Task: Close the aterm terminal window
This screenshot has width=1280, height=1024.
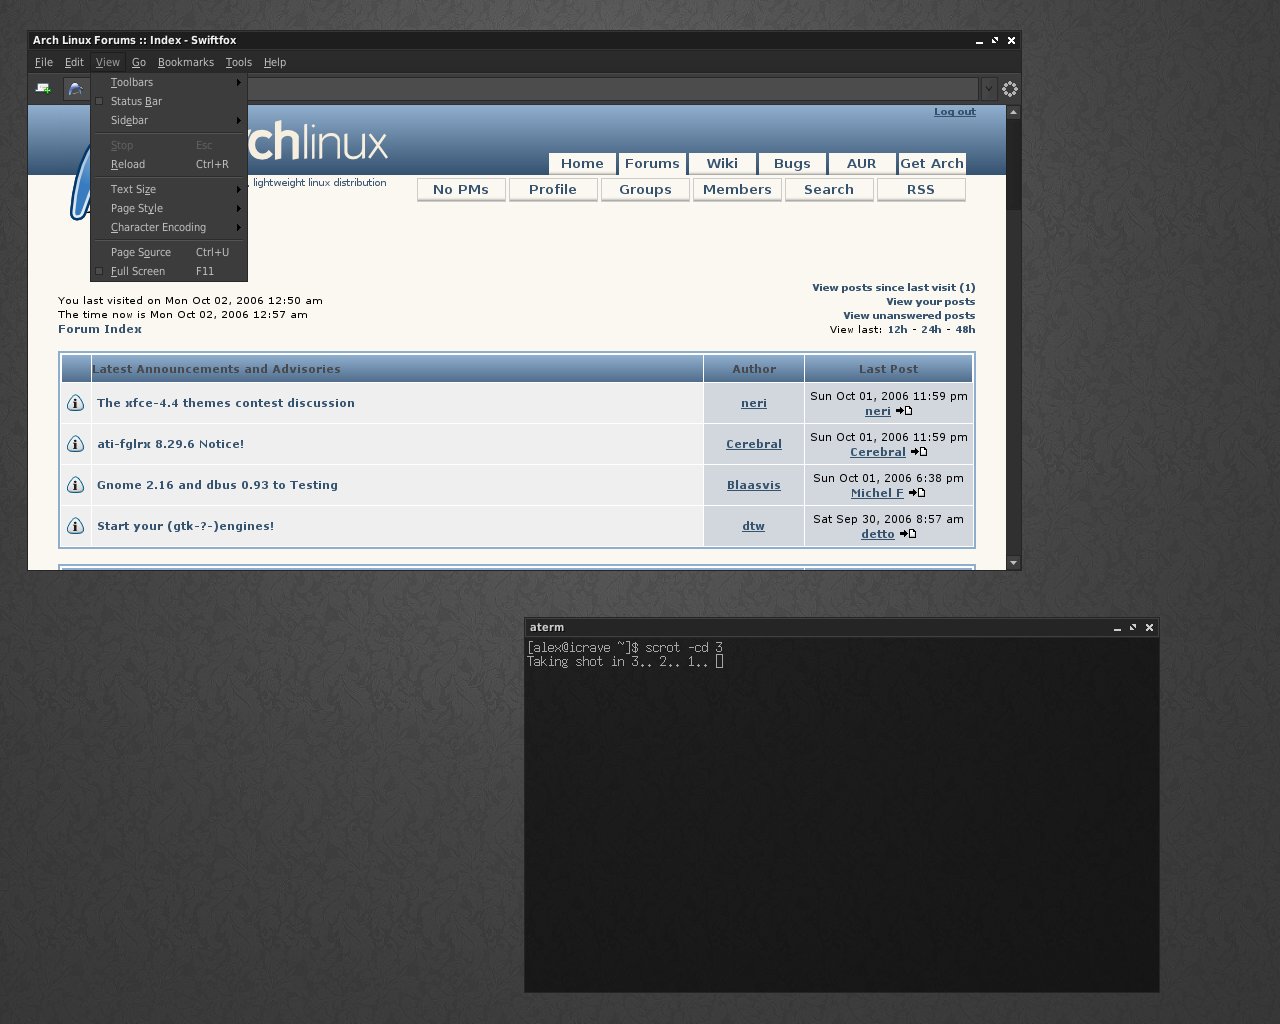Action: tap(1149, 628)
